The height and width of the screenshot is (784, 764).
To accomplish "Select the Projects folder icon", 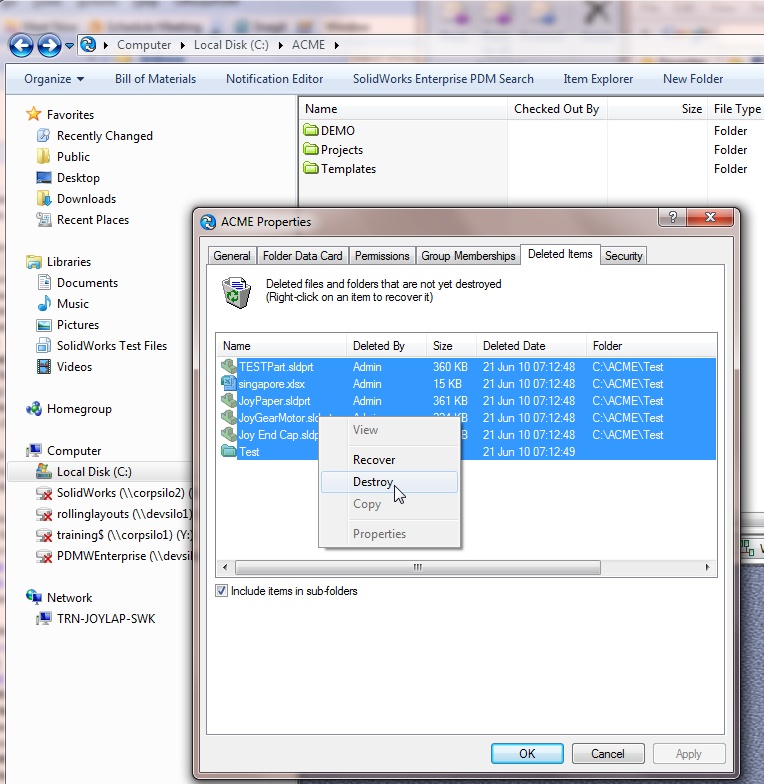I will coord(310,149).
